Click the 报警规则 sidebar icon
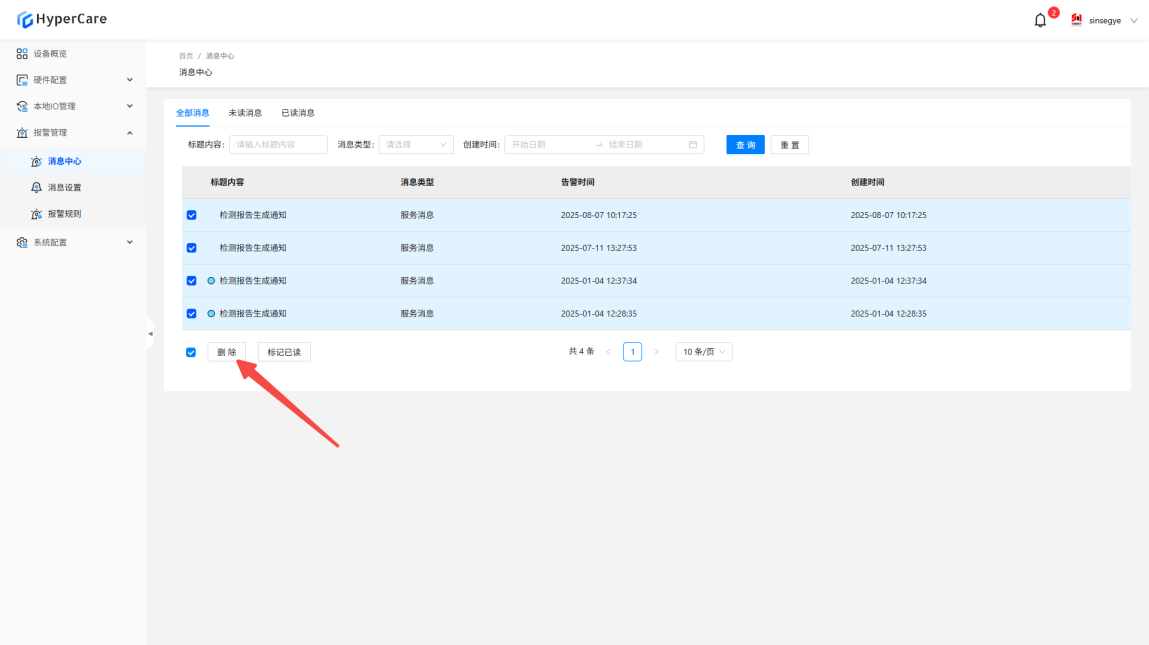Image resolution: width=1149 pixels, height=645 pixels. coord(37,214)
